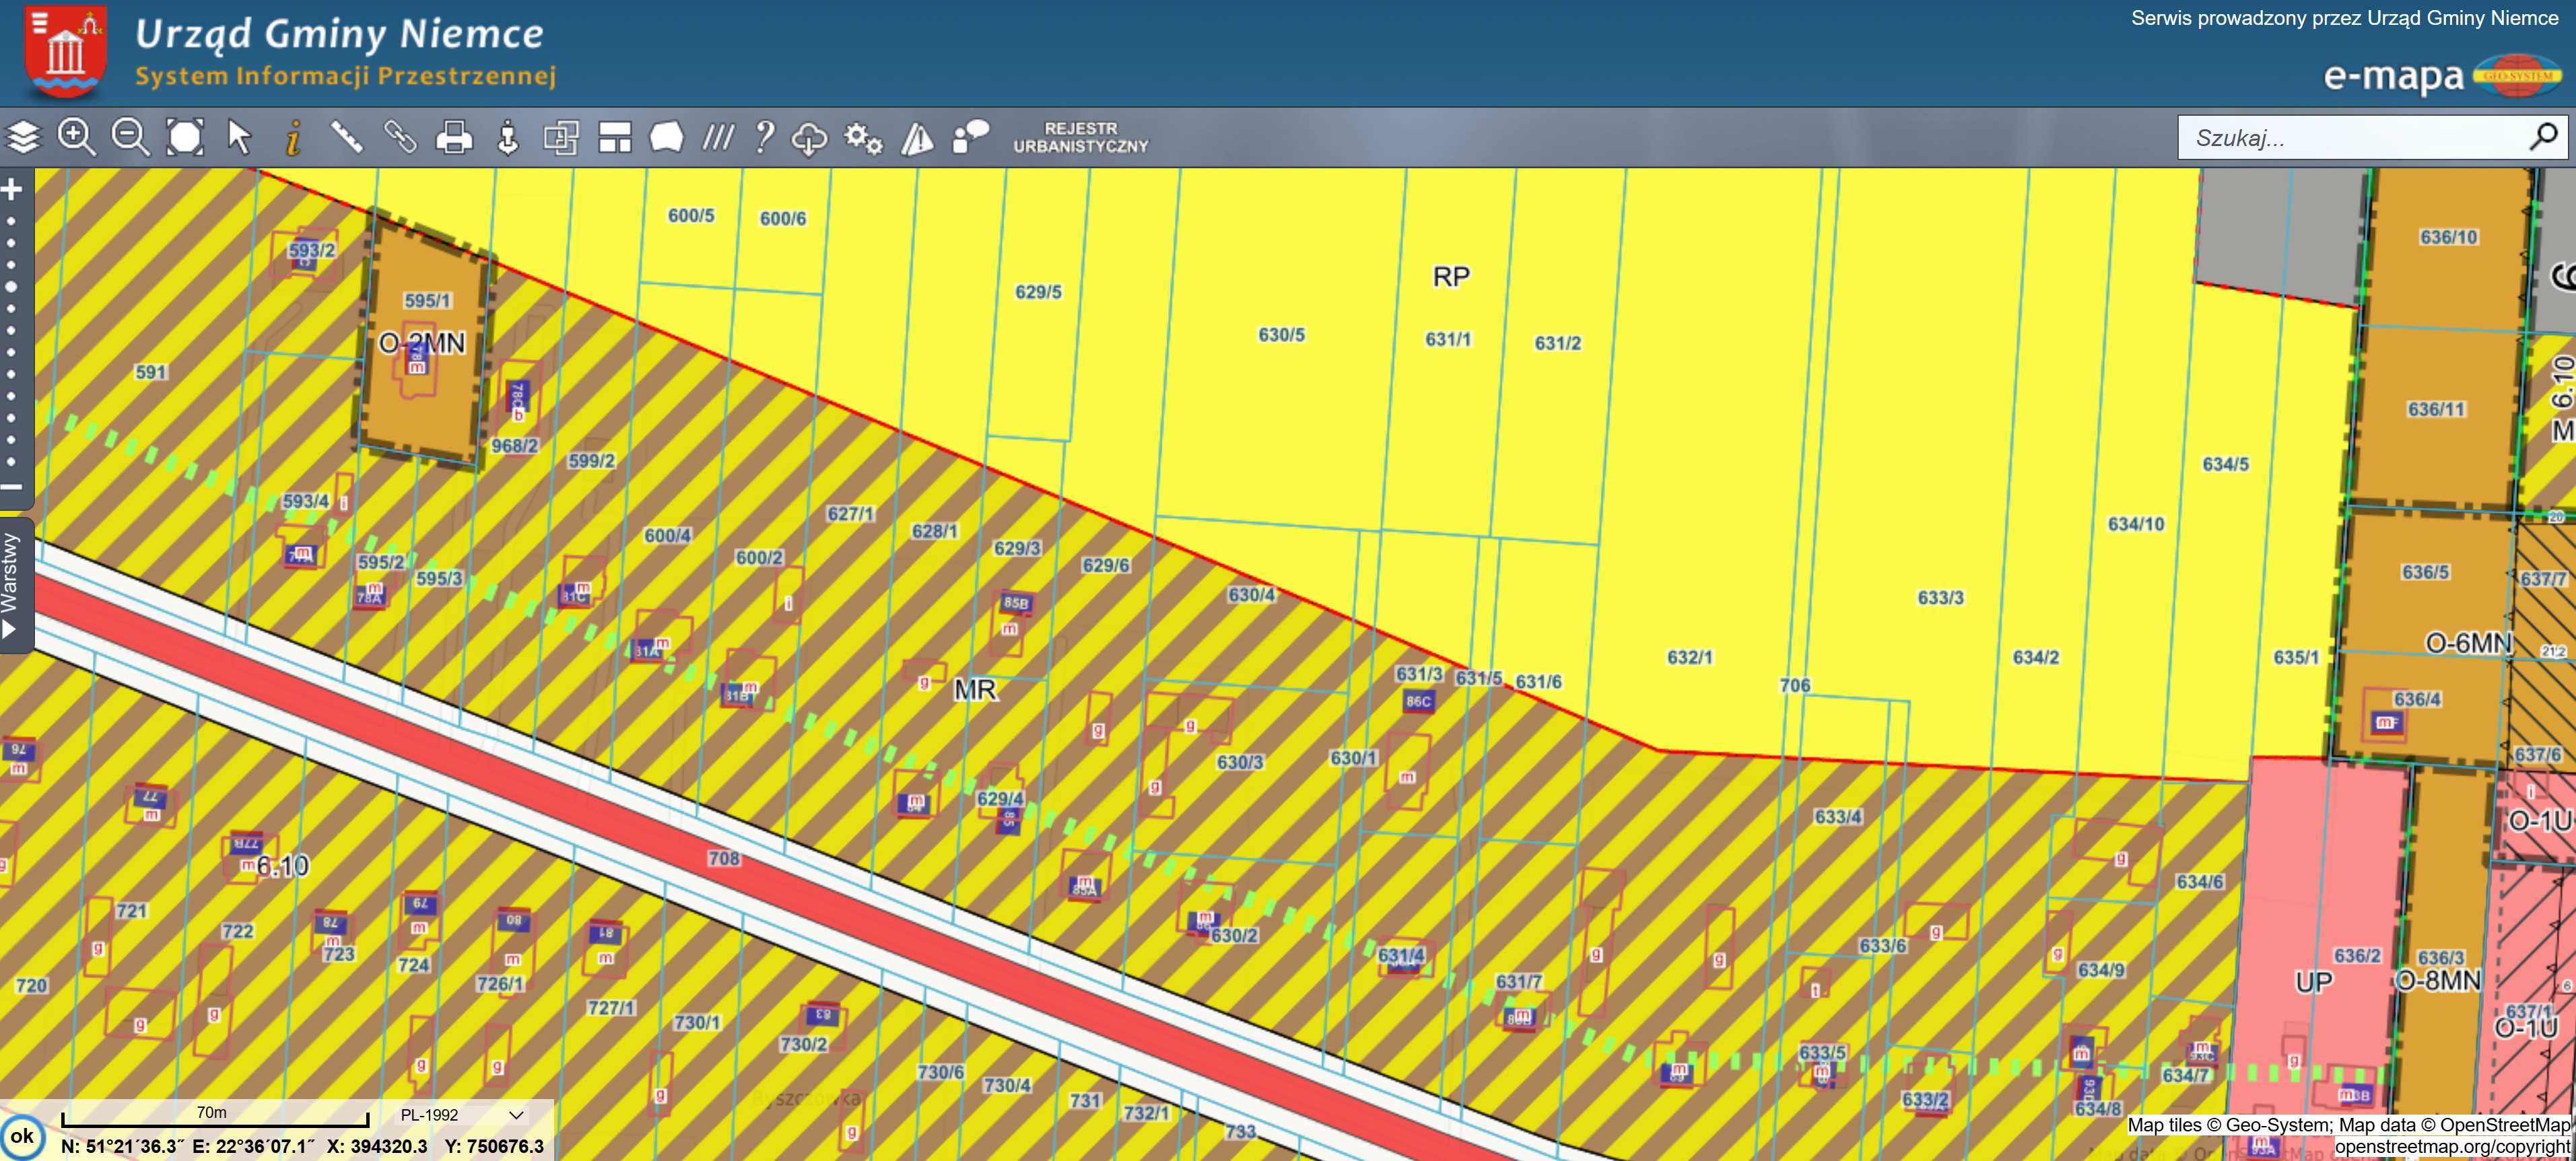Screen dimensions: 2576x1161
Task: Click parcel label 727/1
Action: pyautogui.click(x=611, y=1008)
